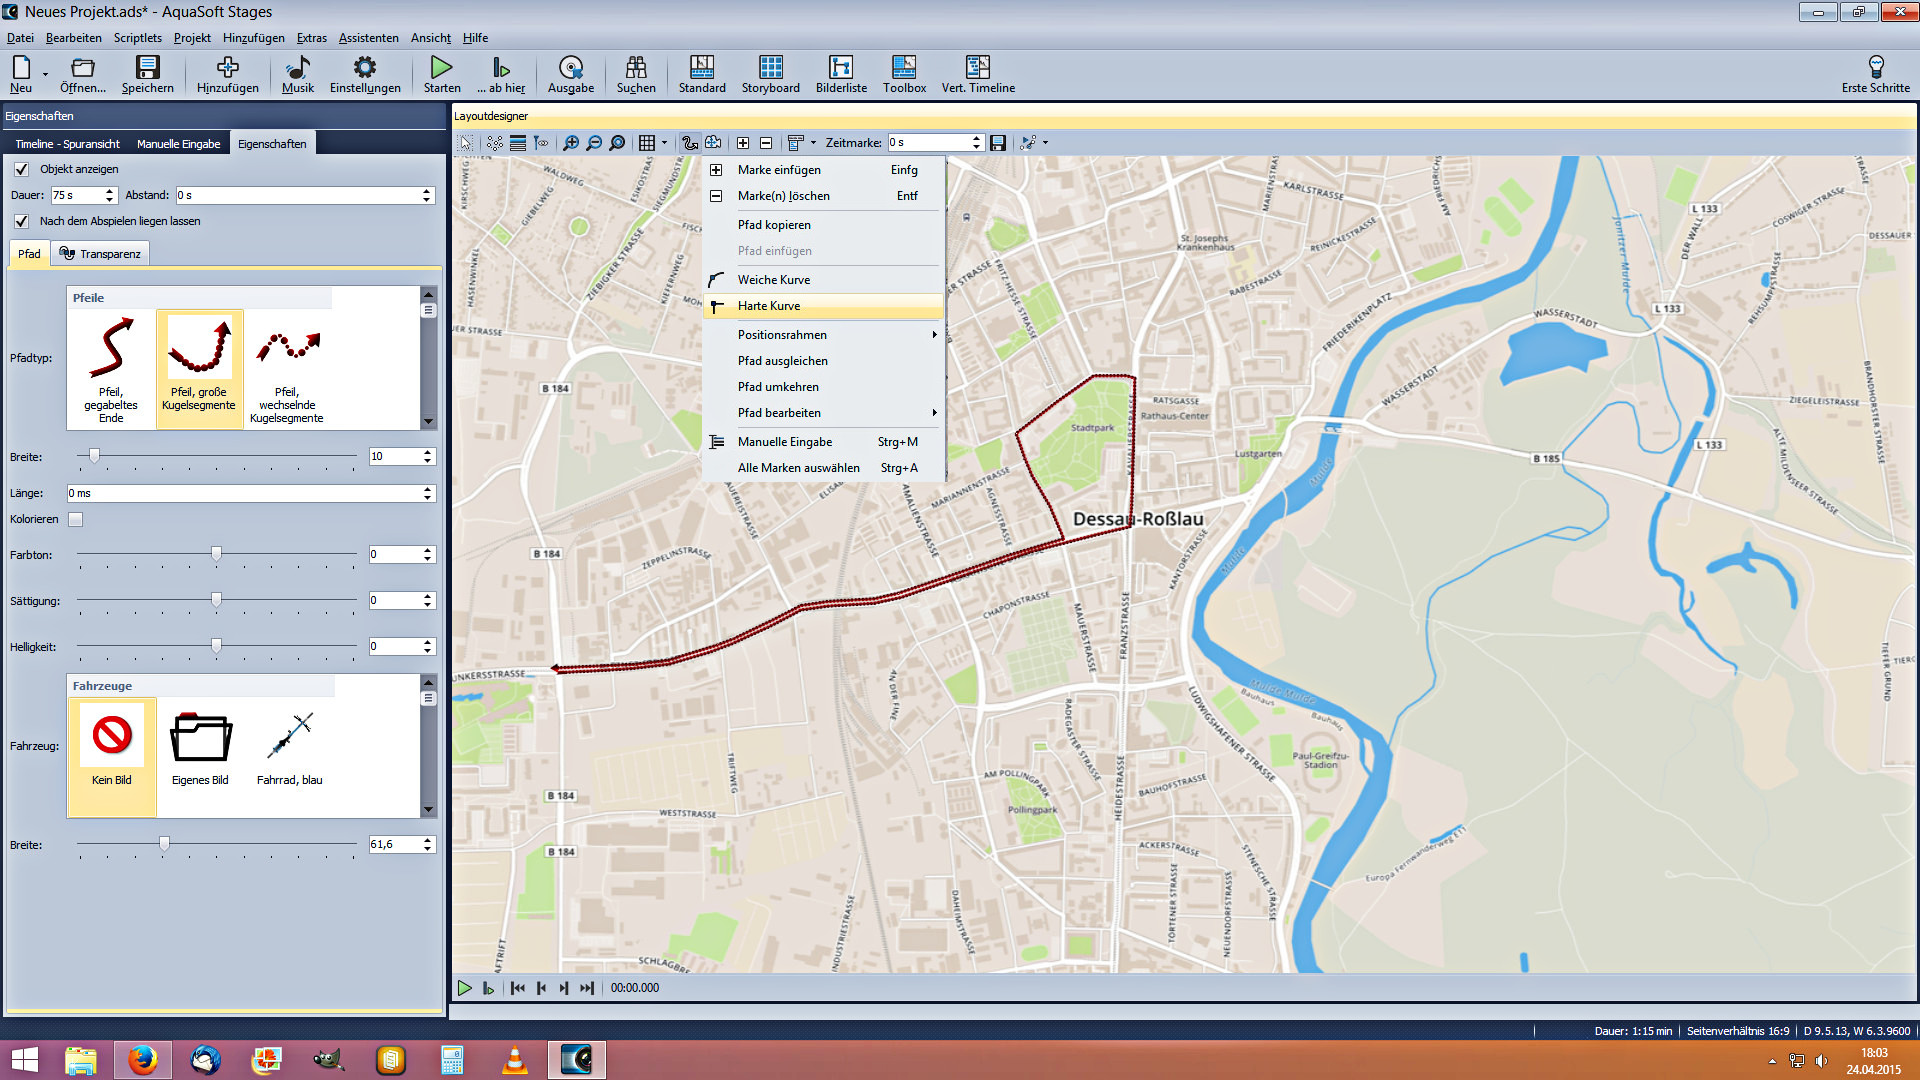Click the Sättigung slider handle

tap(216, 600)
